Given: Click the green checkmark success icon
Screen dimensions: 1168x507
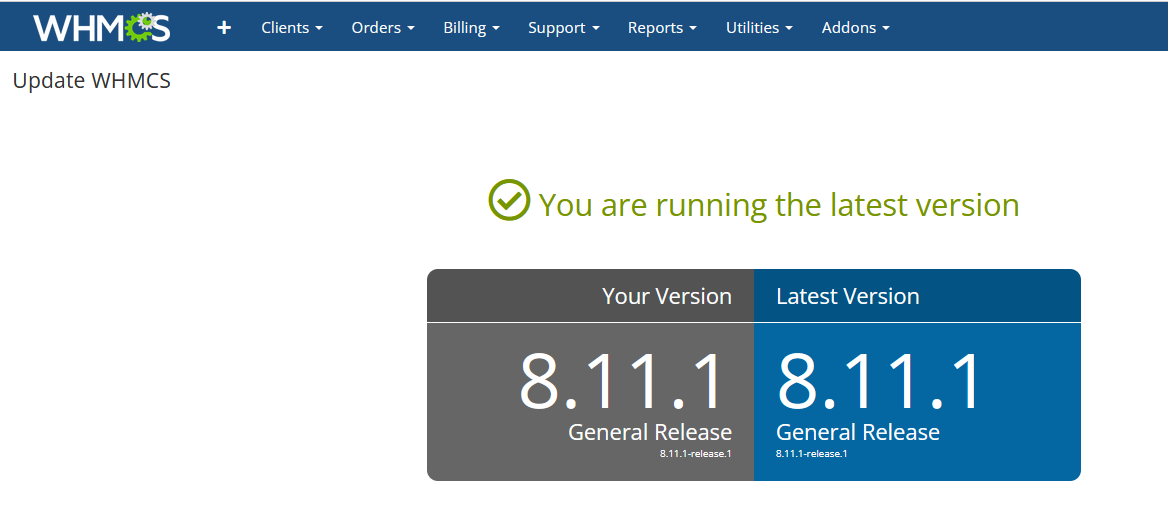Looking at the screenshot, I should 510,200.
